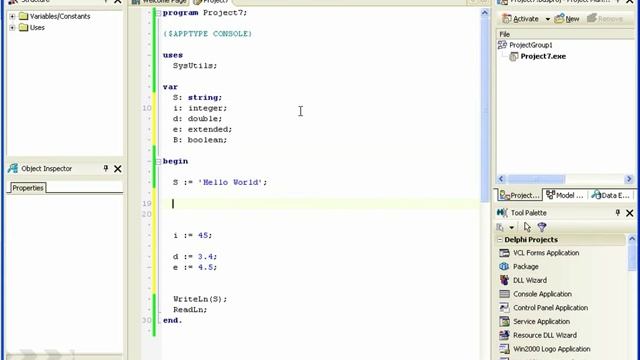Screen dimensions: 640x360
Task: Click the VCL Forms Application icon
Action: [x=504, y=253]
